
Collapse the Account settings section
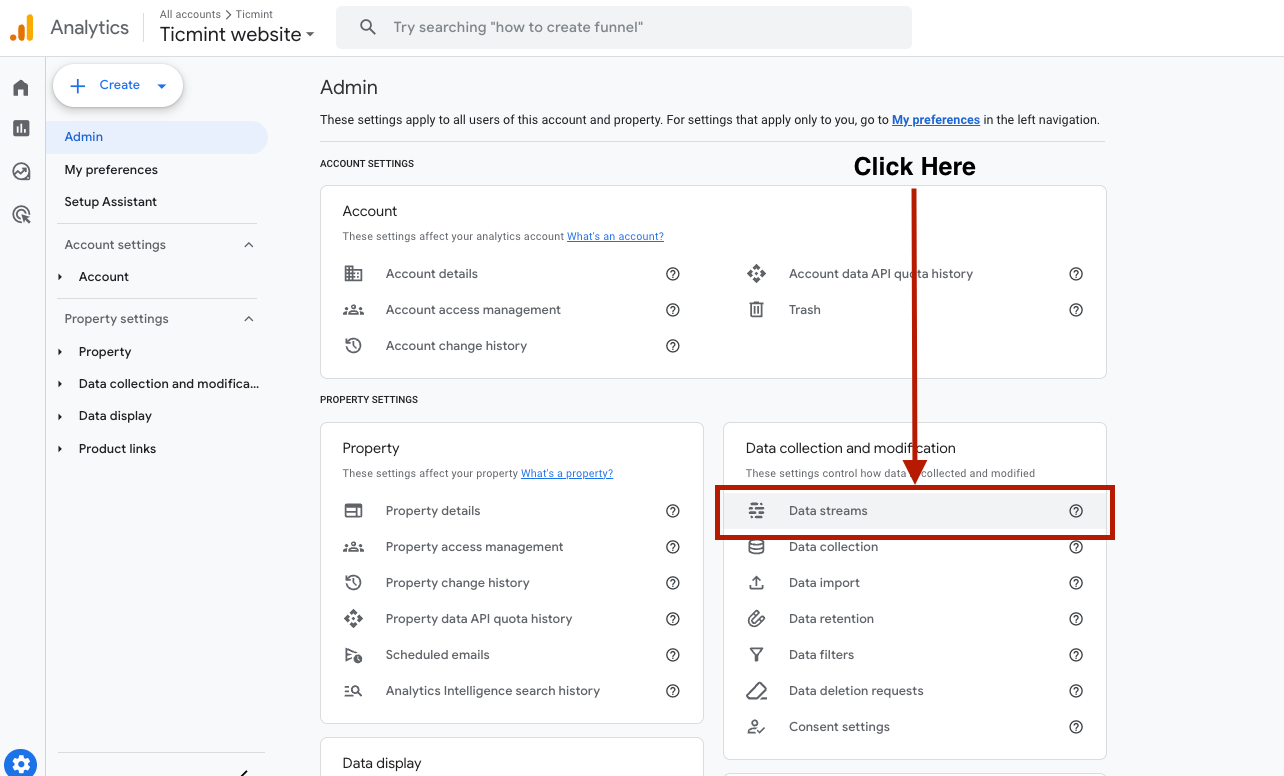pyautogui.click(x=249, y=245)
